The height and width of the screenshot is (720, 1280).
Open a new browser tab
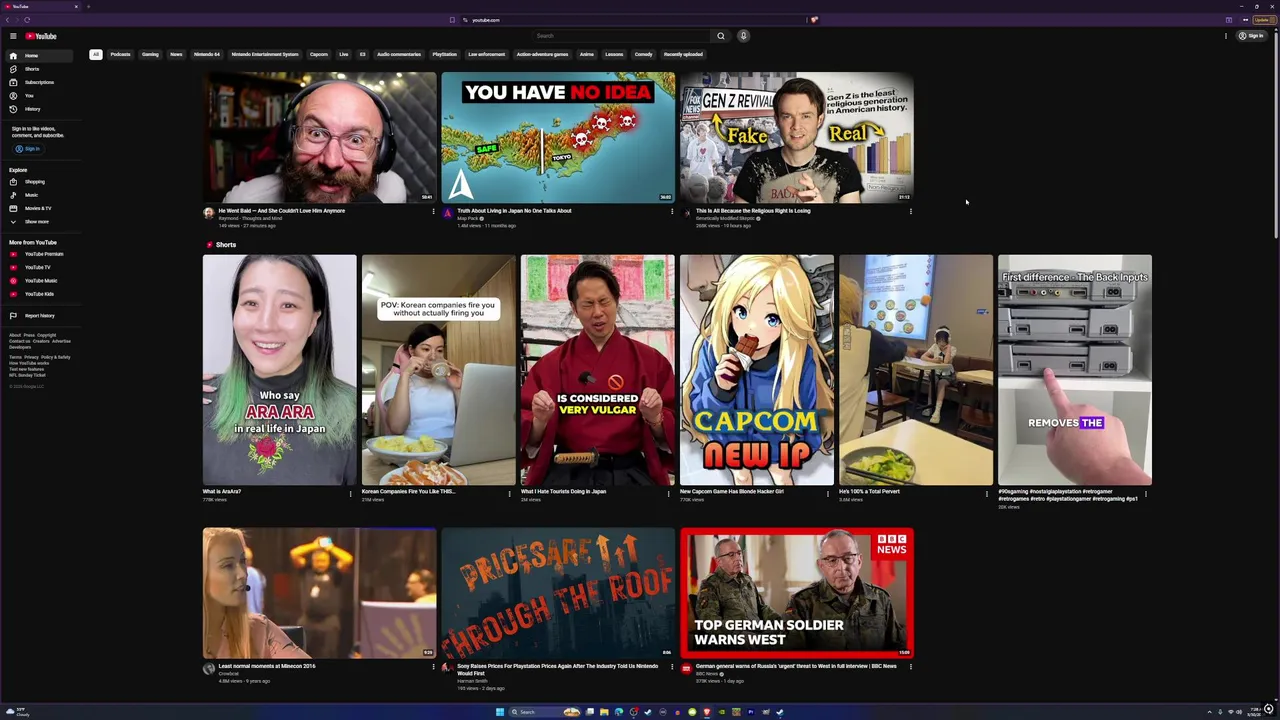[88, 7]
